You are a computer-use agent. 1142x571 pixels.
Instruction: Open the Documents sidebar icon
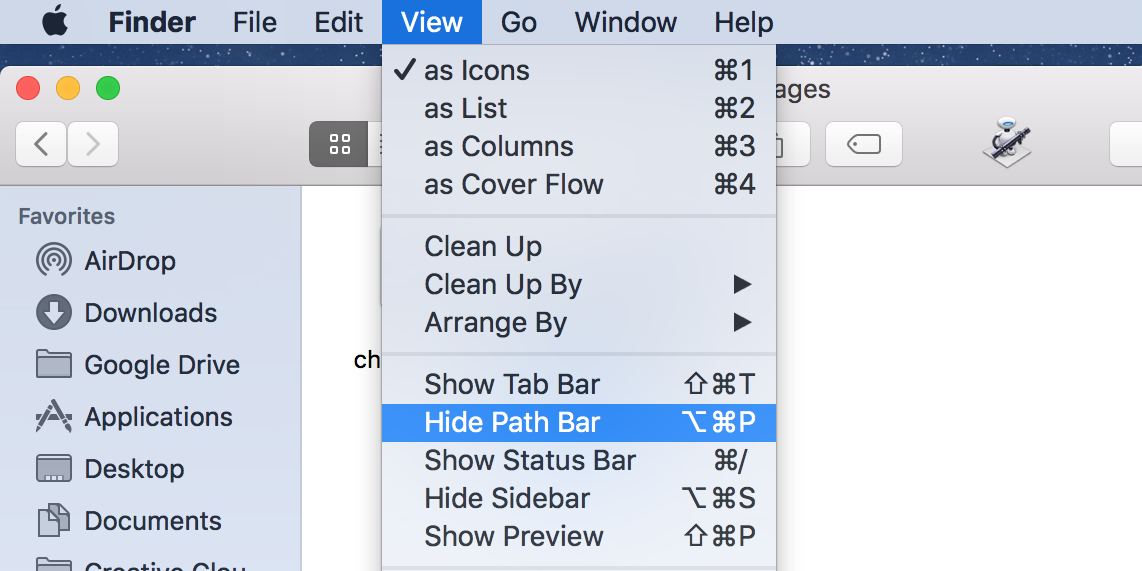coord(53,521)
